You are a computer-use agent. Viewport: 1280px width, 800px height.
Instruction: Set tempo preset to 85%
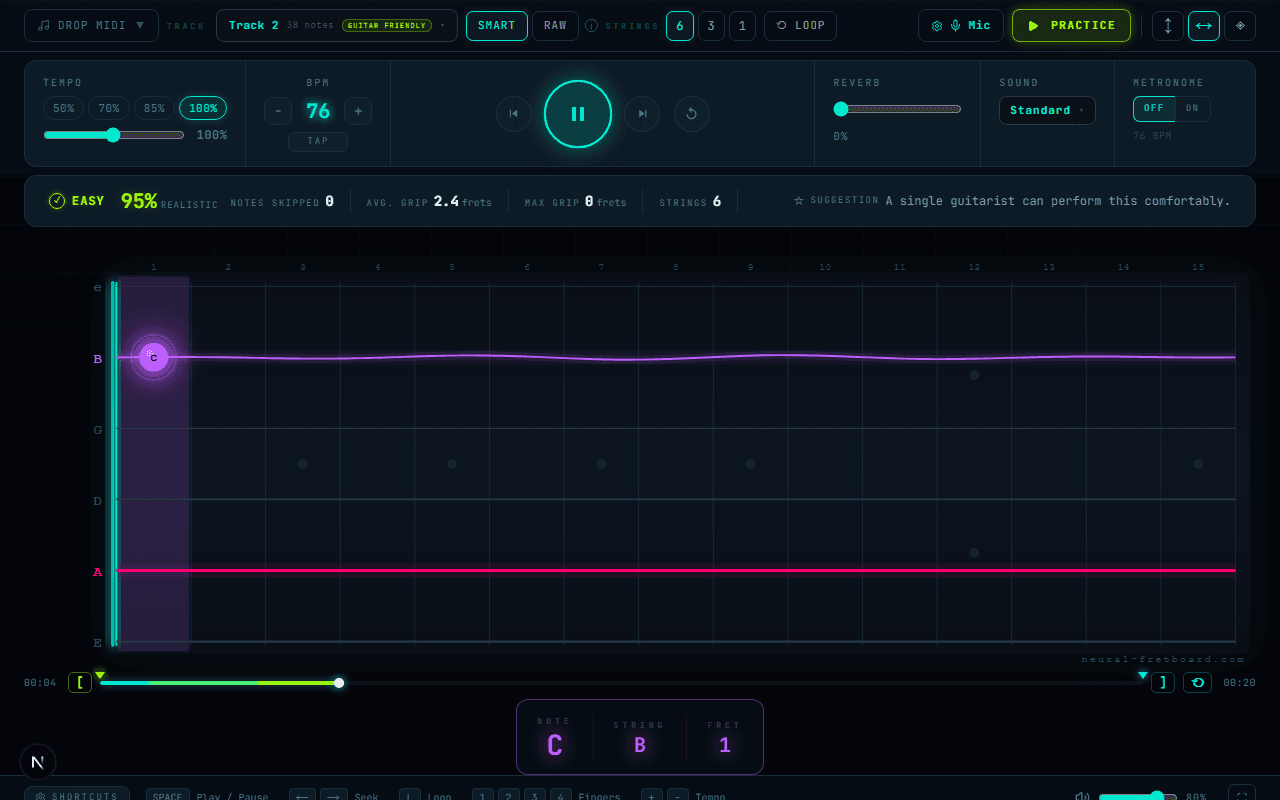(x=155, y=108)
